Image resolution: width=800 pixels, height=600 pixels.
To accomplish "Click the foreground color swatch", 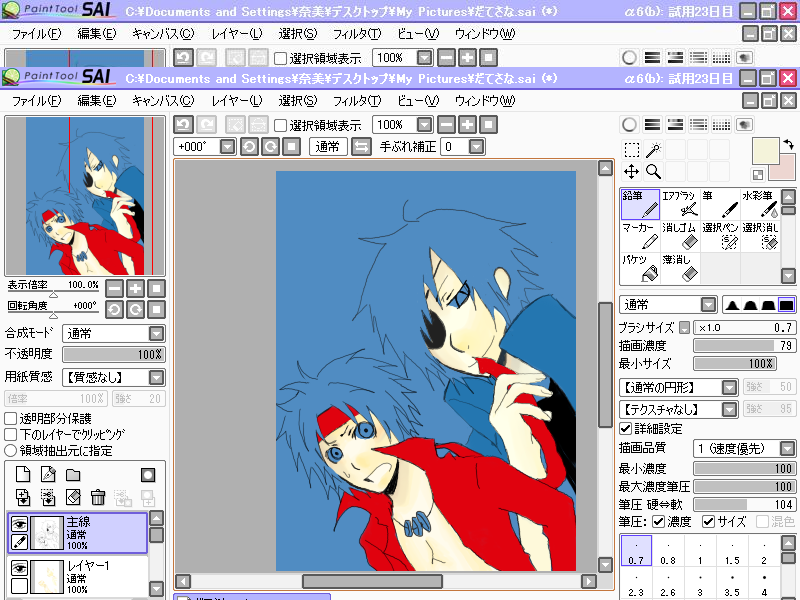I will (765, 151).
